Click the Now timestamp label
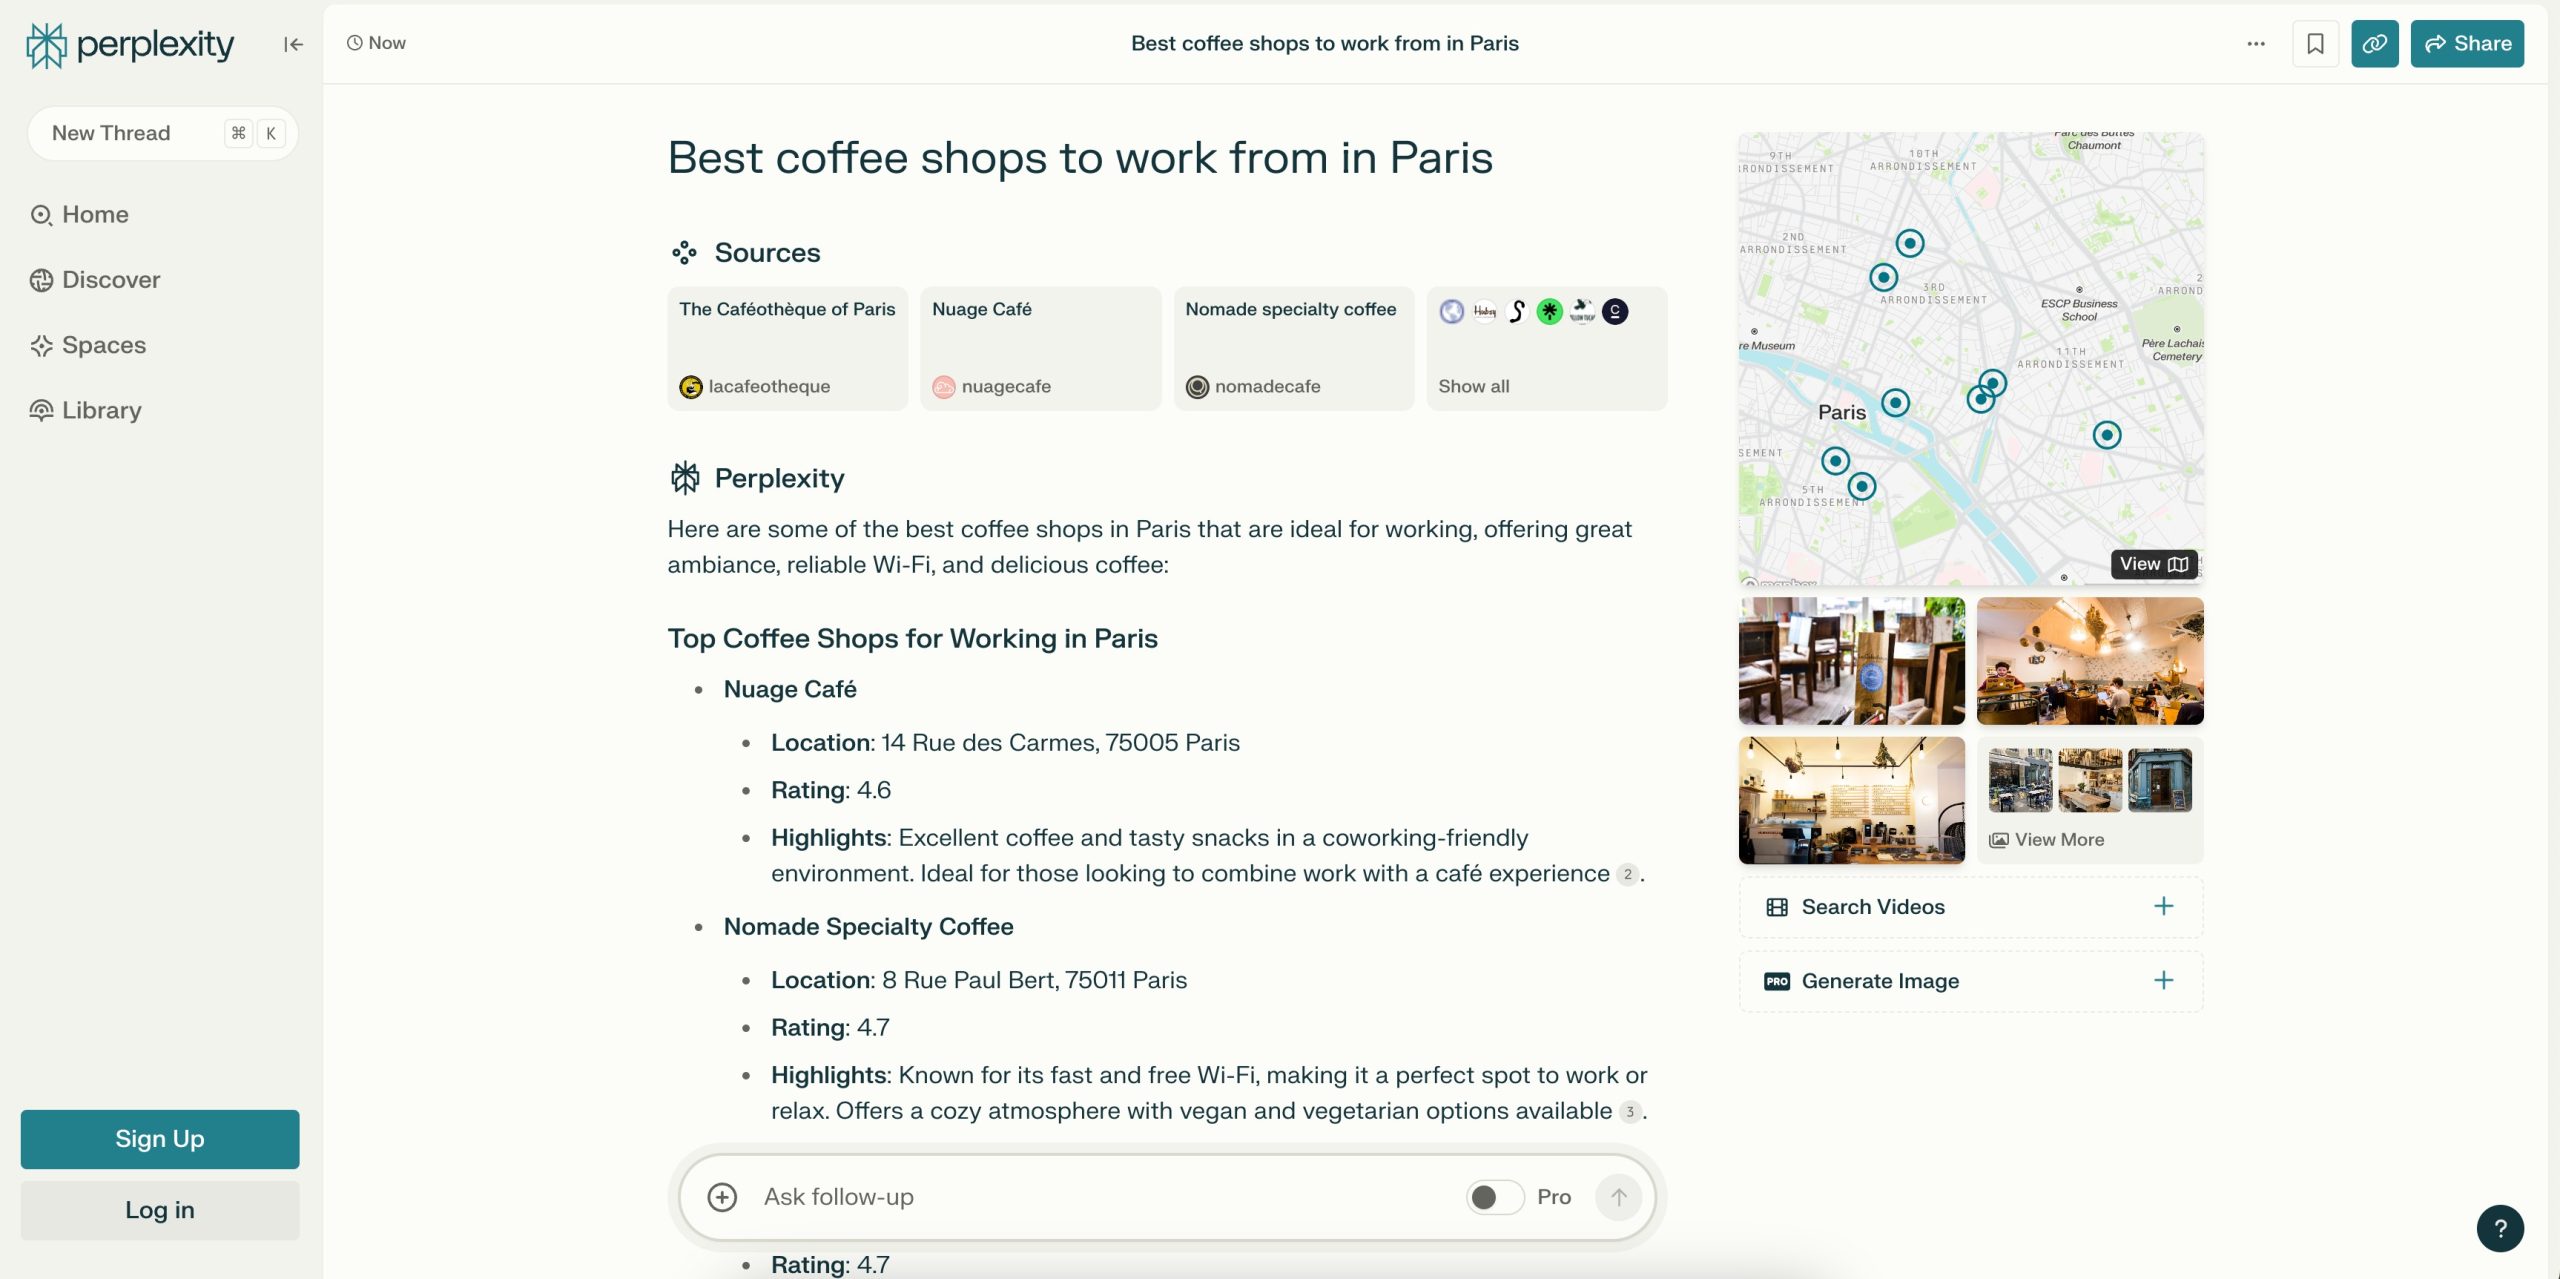2560x1279 pixels. tap(376, 43)
